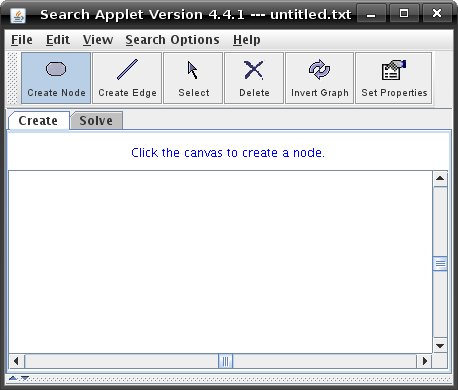Screen dimensions: 458x390
Task: Collapse the panel using the up triangle
Action: click(13, 378)
